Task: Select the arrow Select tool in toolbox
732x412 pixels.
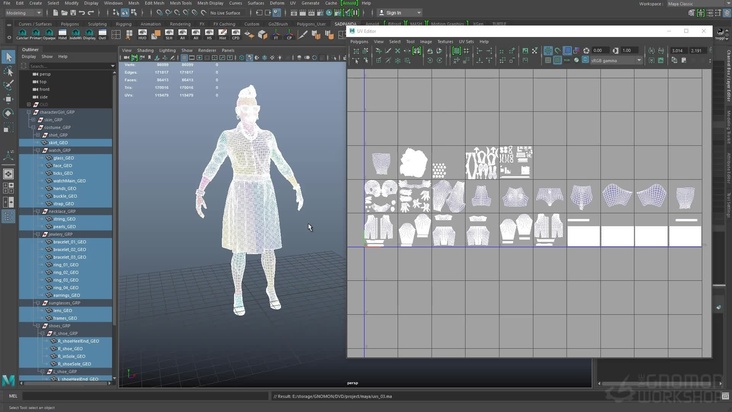Action: [8, 57]
